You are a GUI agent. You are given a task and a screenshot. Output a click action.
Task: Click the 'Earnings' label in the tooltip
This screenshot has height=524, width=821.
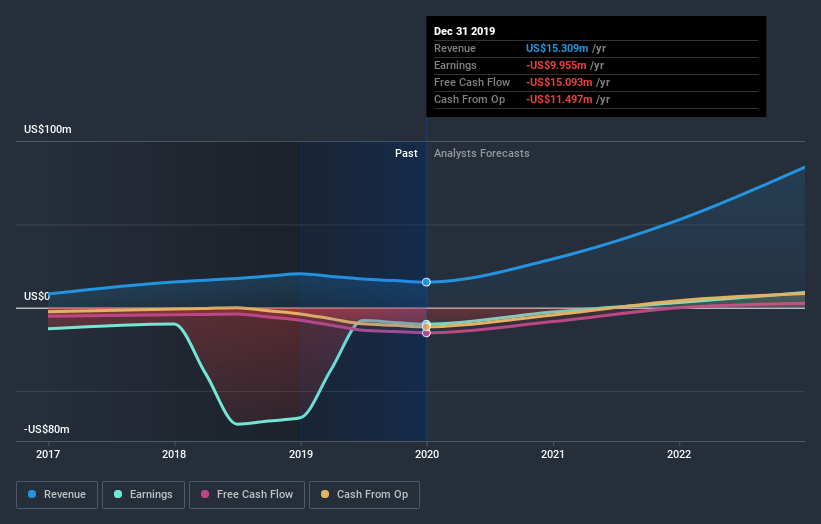pyautogui.click(x=455, y=65)
